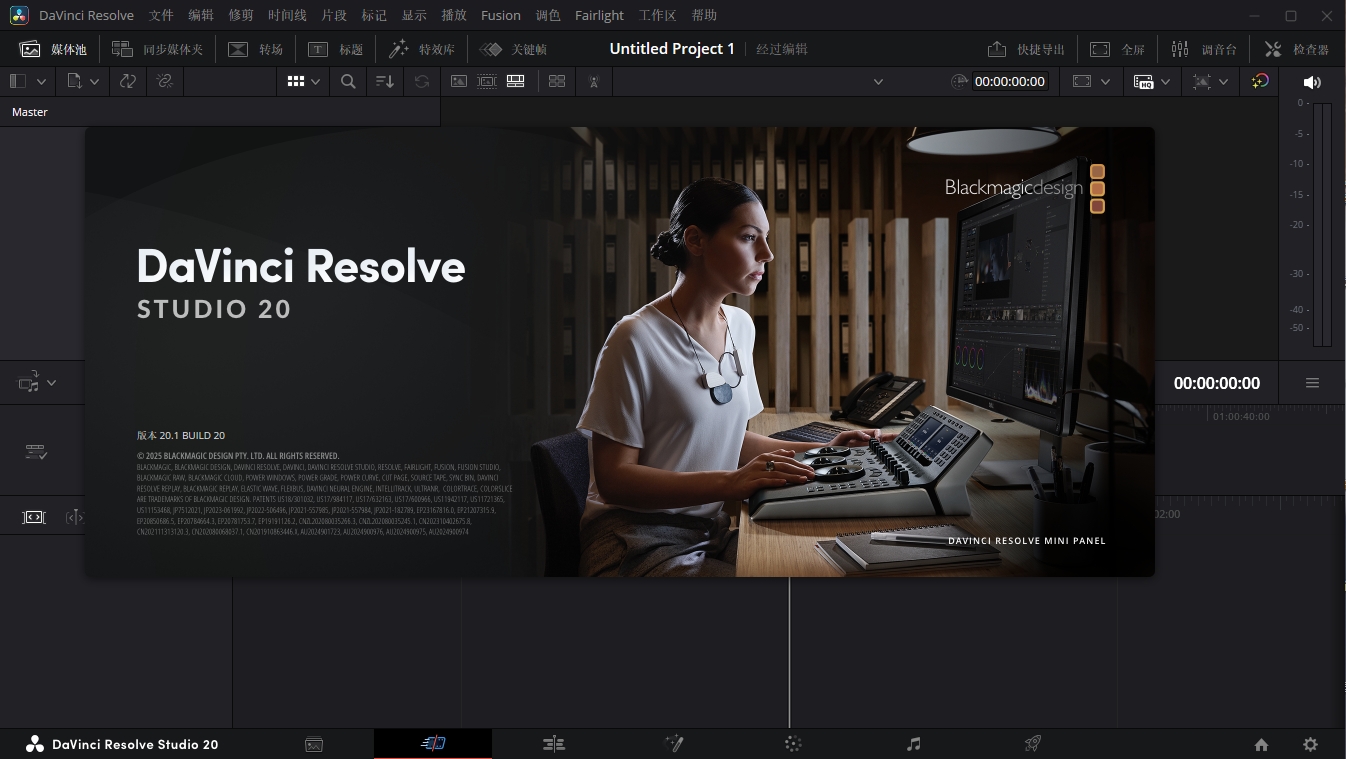Click the 全屏 full screen button
This screenshot has height=759, width=1346.
1117,49
